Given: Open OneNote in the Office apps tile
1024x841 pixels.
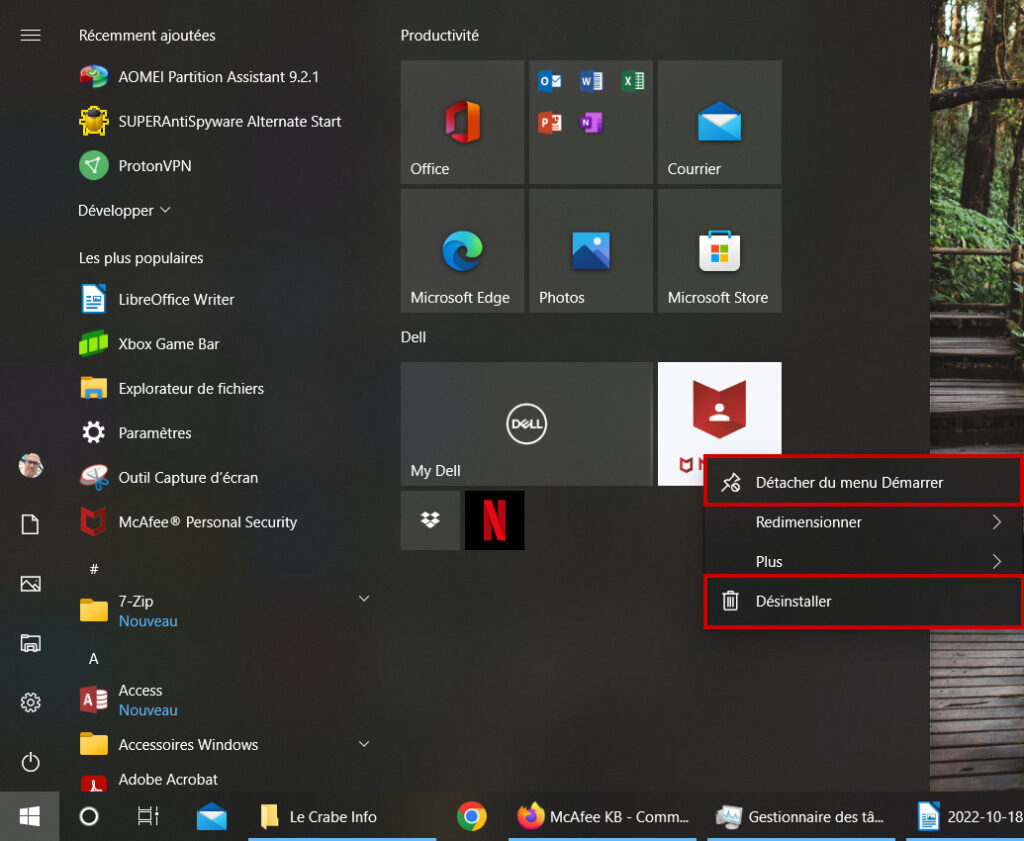Looking at the screenshot, I should pos(591,122).
